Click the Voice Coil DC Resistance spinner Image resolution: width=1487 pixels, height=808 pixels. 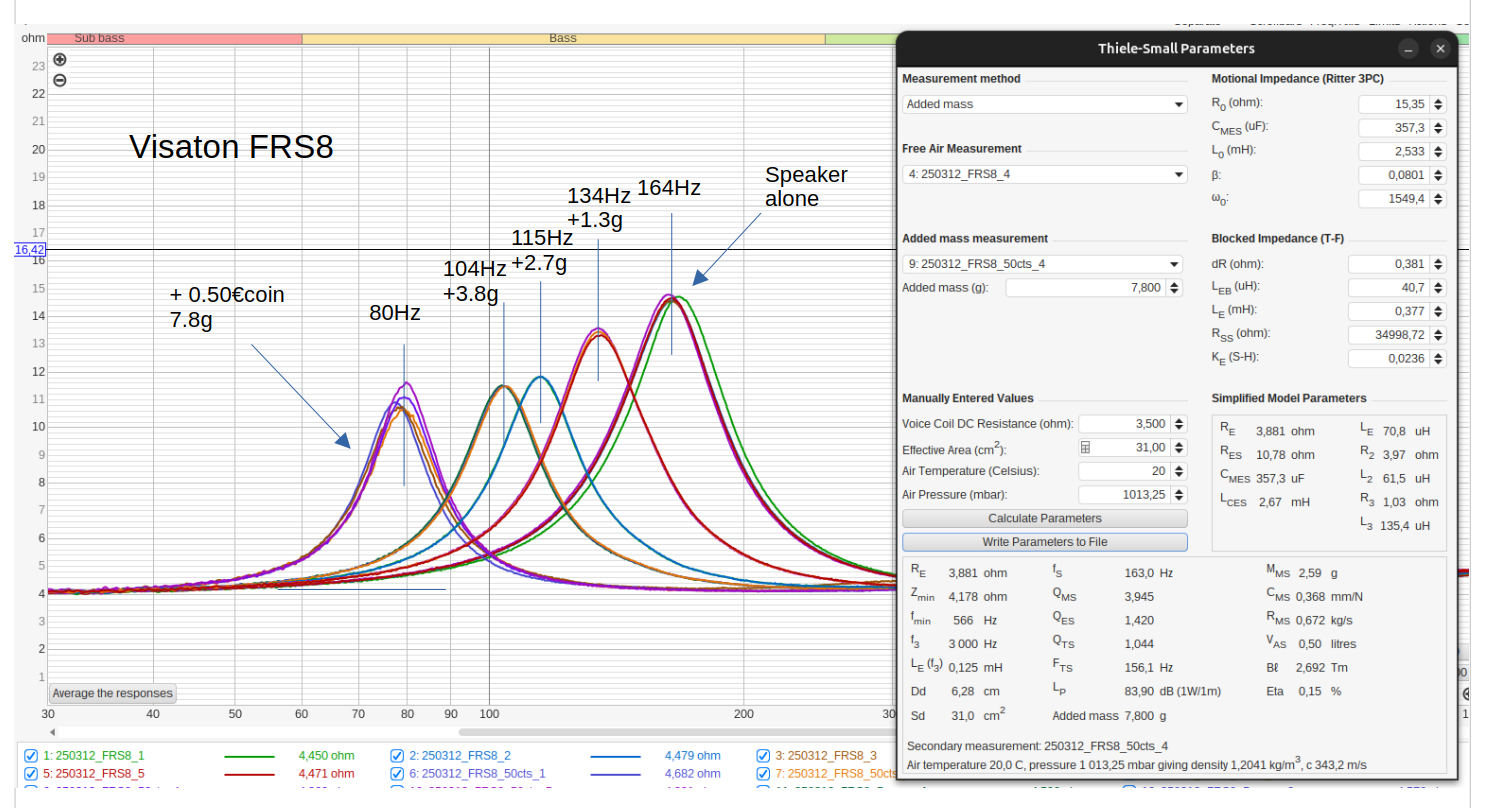click(1178, 424)
